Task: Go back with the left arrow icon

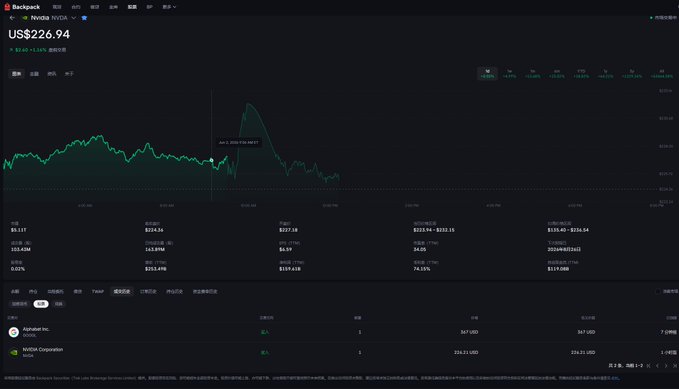Action: pos(12,18)
